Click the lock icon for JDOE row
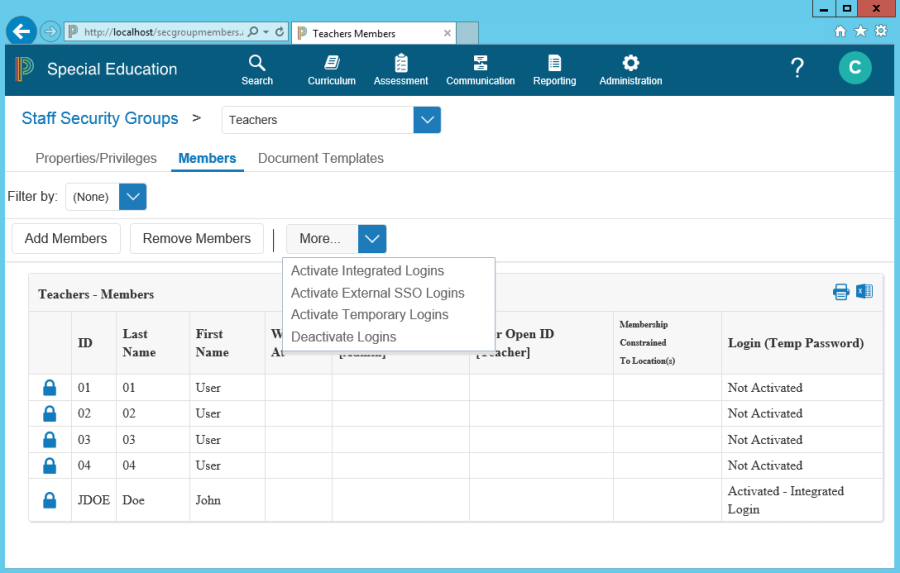 coord(49,500)
